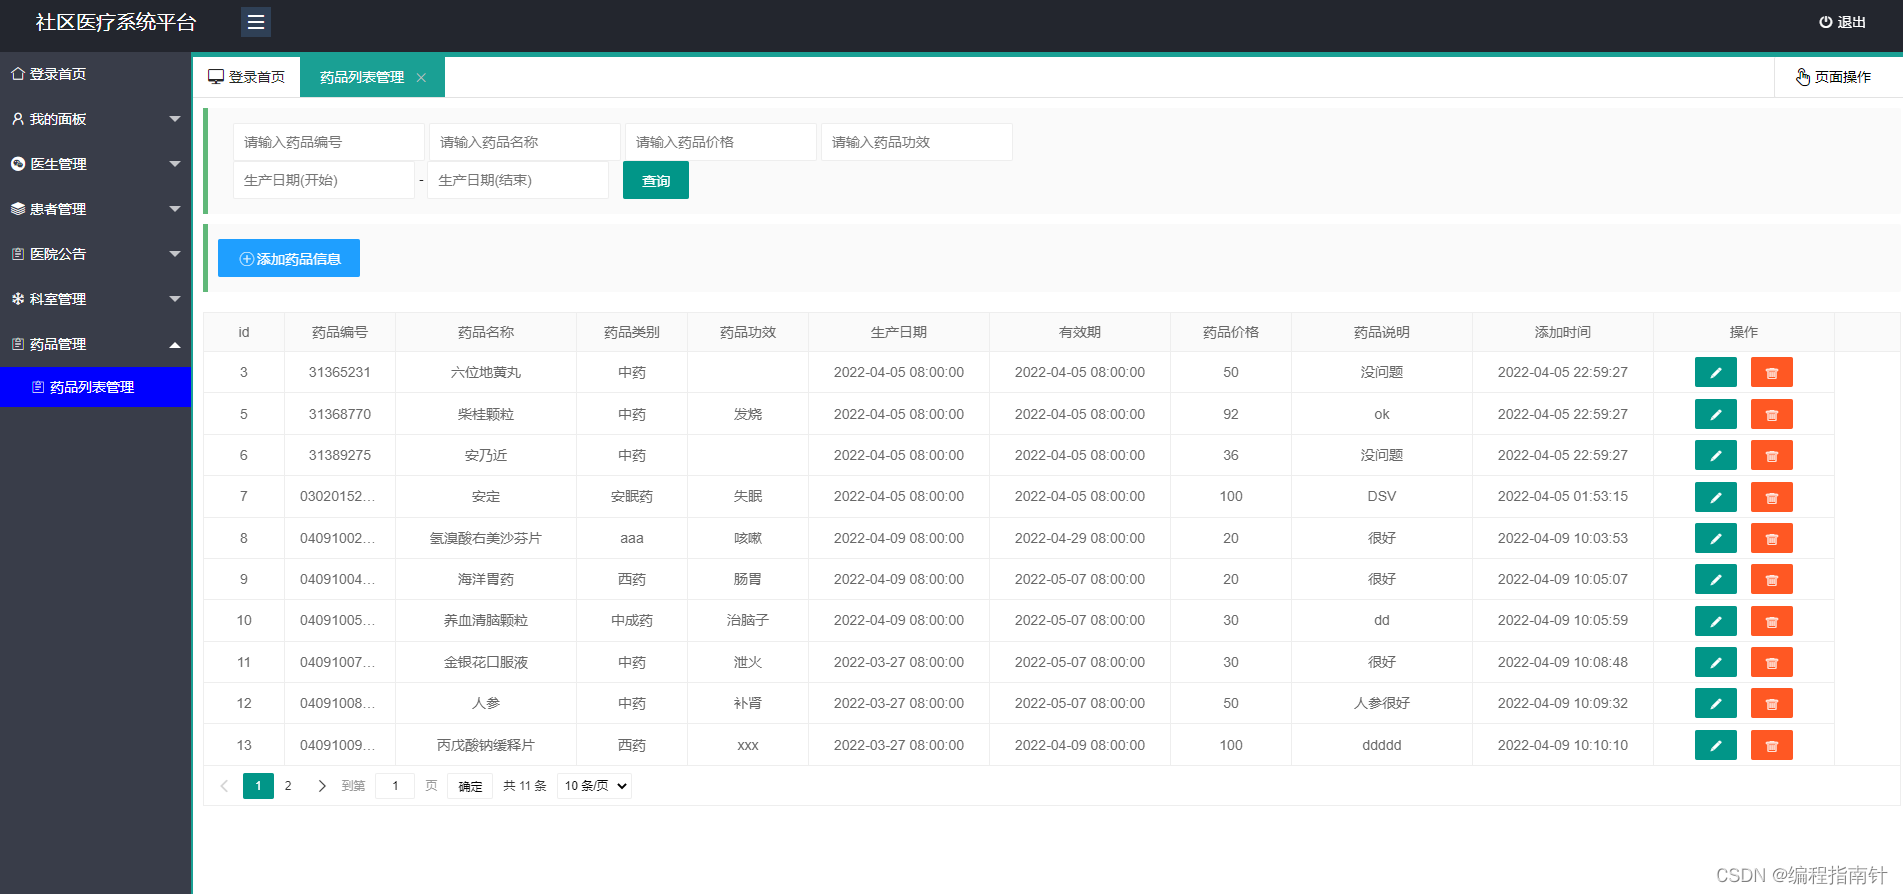Delete the 丙戊酸钠缓释片 row
This screenshot has height=894, width=1903.
click(1771, 745)
